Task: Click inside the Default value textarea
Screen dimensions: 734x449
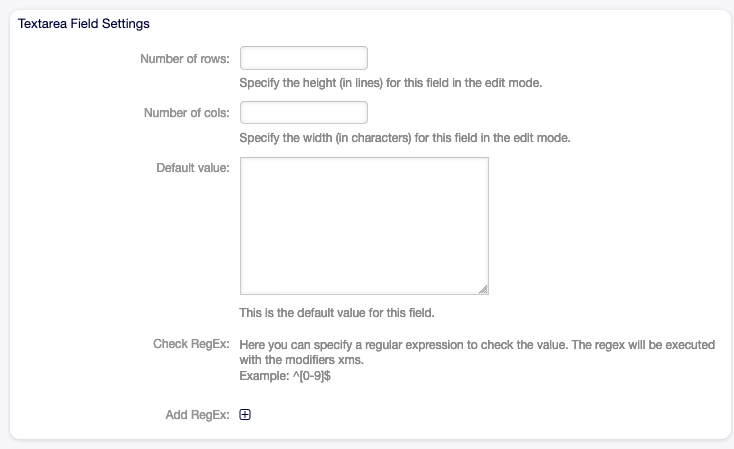Action: 364,225
